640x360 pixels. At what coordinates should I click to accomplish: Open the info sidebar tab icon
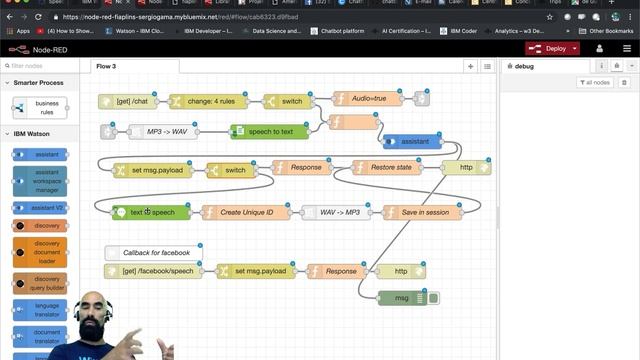click(x=602, y=66)
